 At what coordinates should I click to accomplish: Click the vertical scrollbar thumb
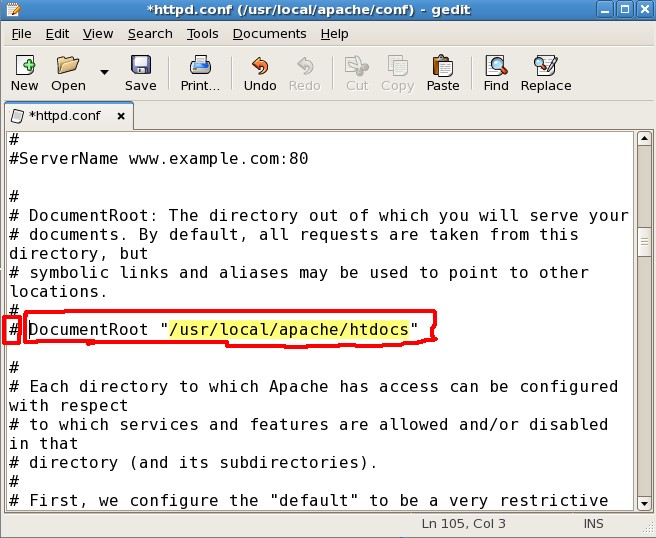click(x=644, y=243)
